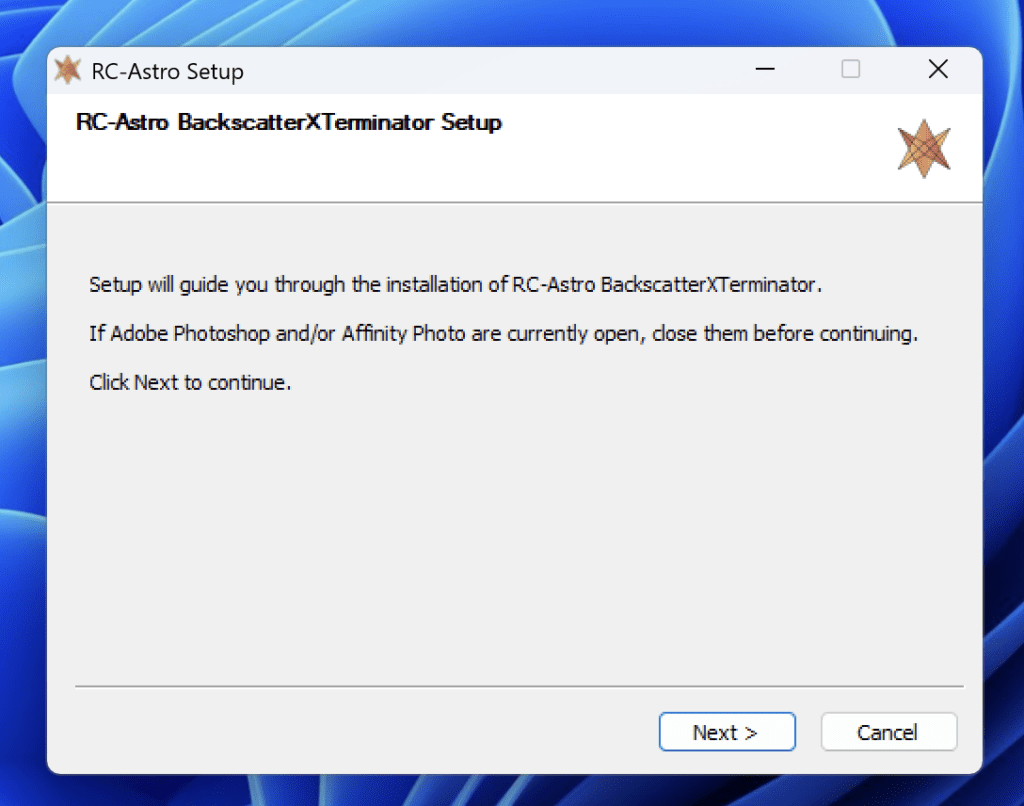Close the RC-Astro Setup window
This screenshot has width=1024, height=806.
(938, 69)
